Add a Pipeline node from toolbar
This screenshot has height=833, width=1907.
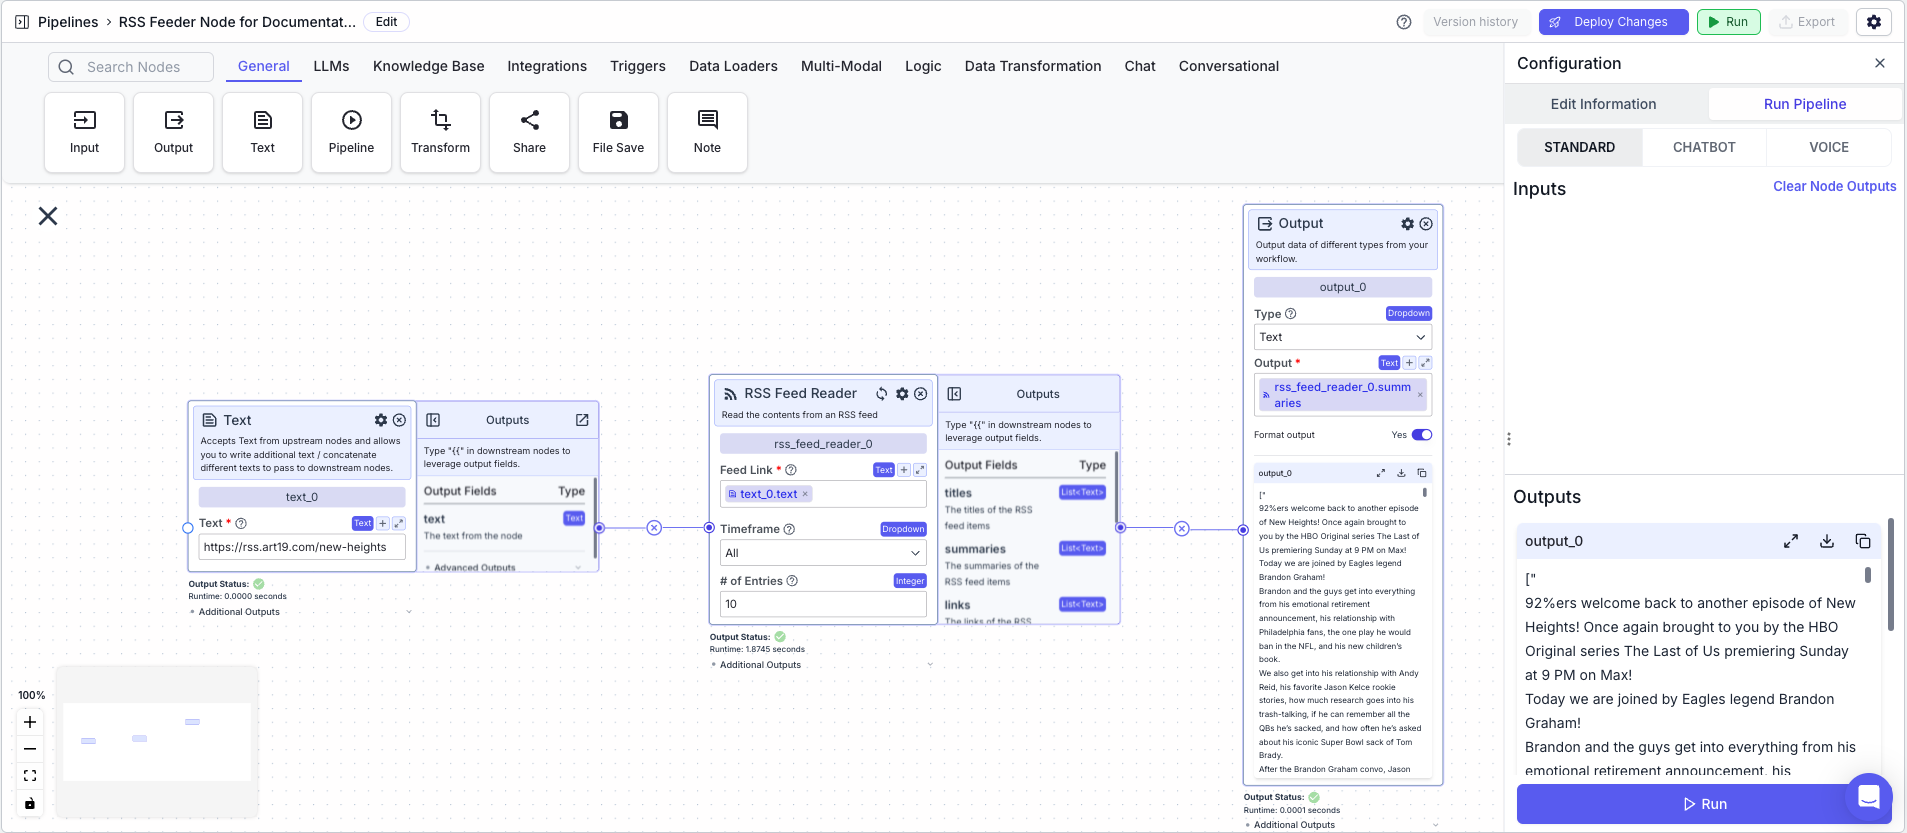click(x=351, y=132)
